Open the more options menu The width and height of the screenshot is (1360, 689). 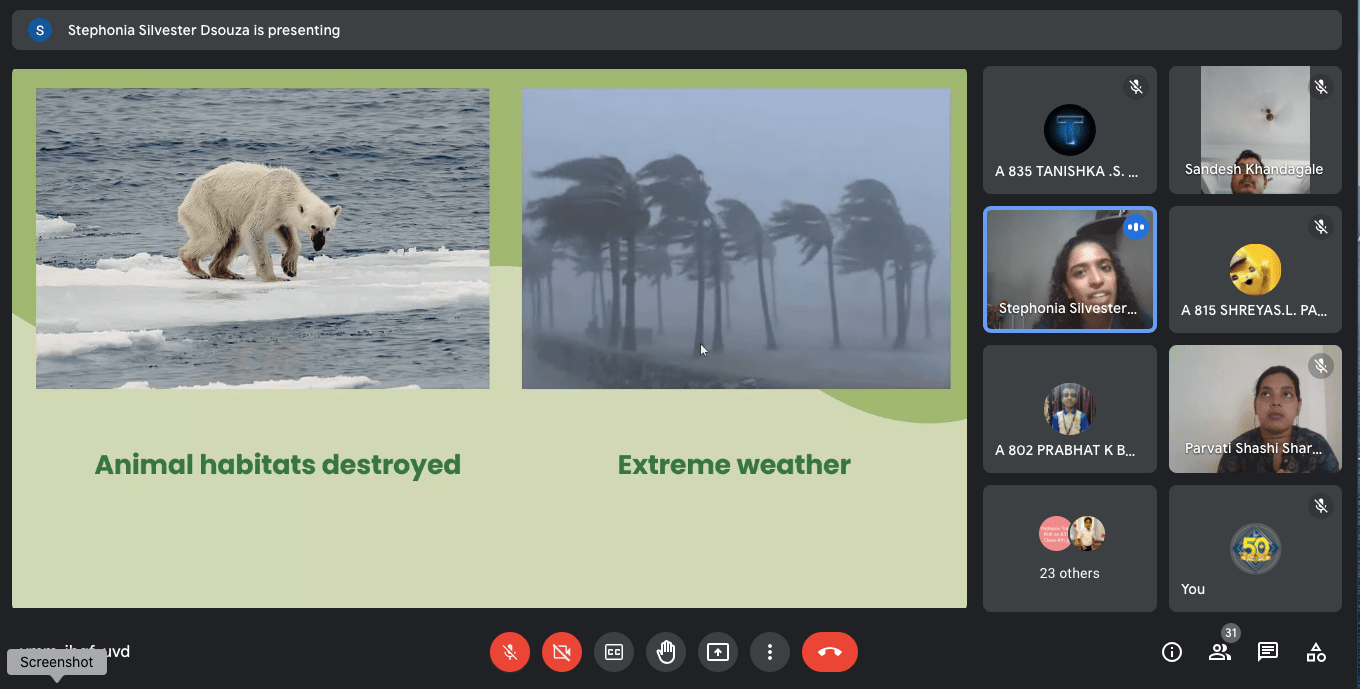pyautogui.click(x=769, y=652)
